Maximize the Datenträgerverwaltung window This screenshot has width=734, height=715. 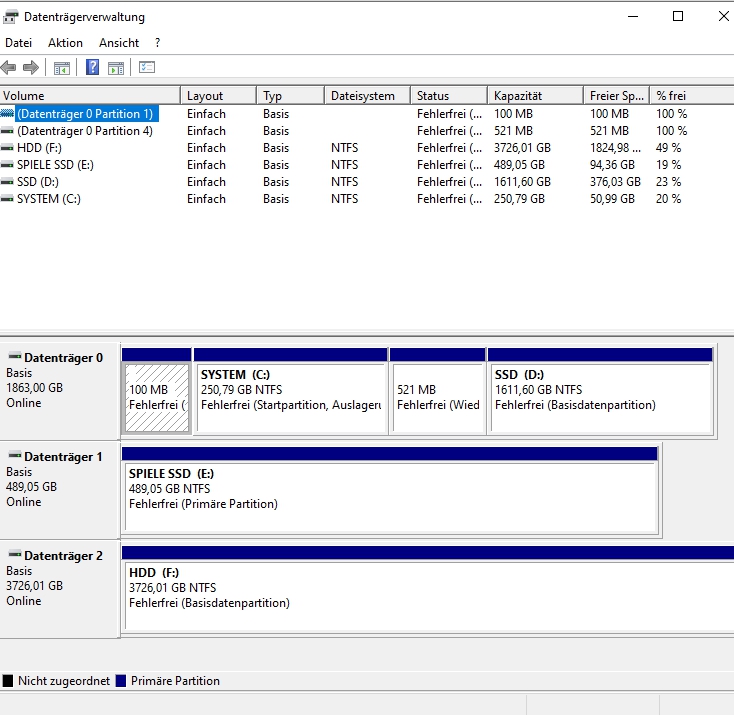678,16
